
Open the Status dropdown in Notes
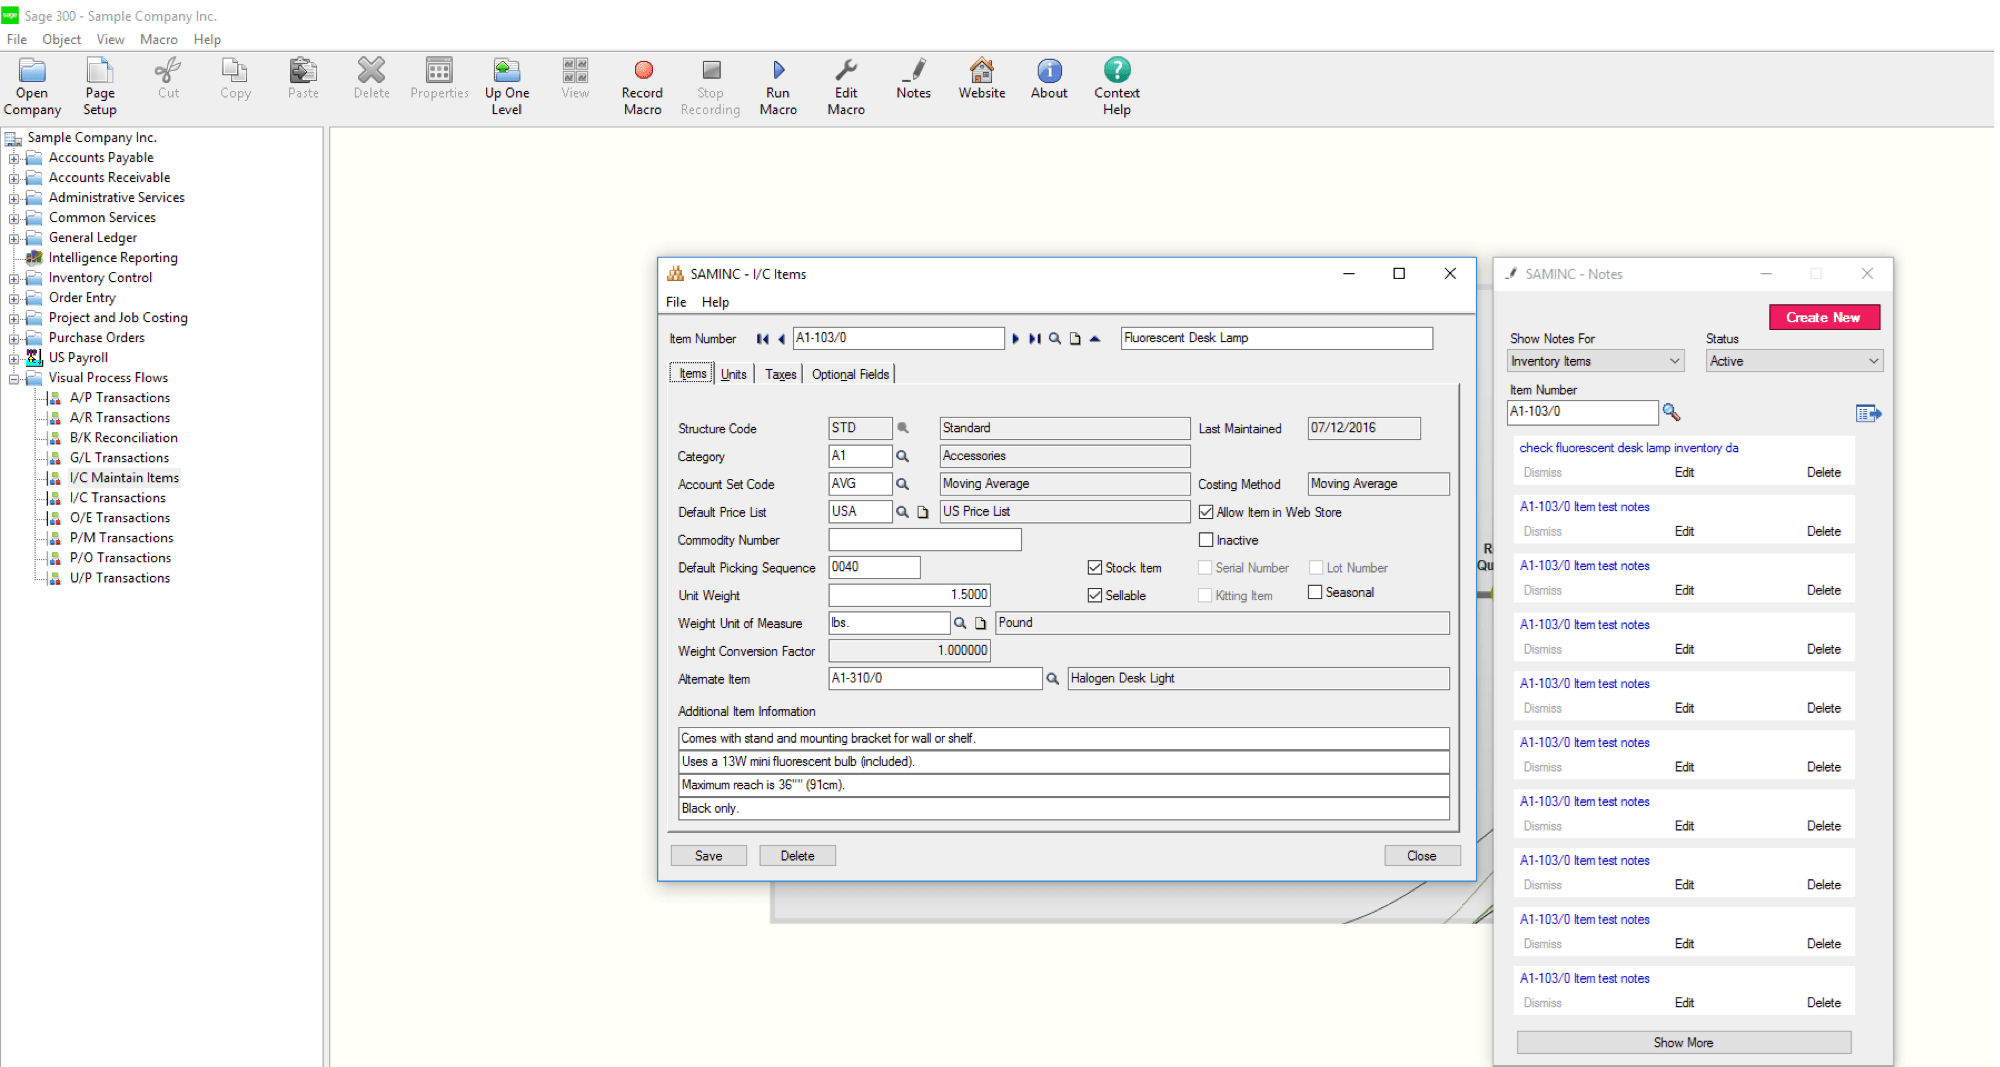(1794, 361)
